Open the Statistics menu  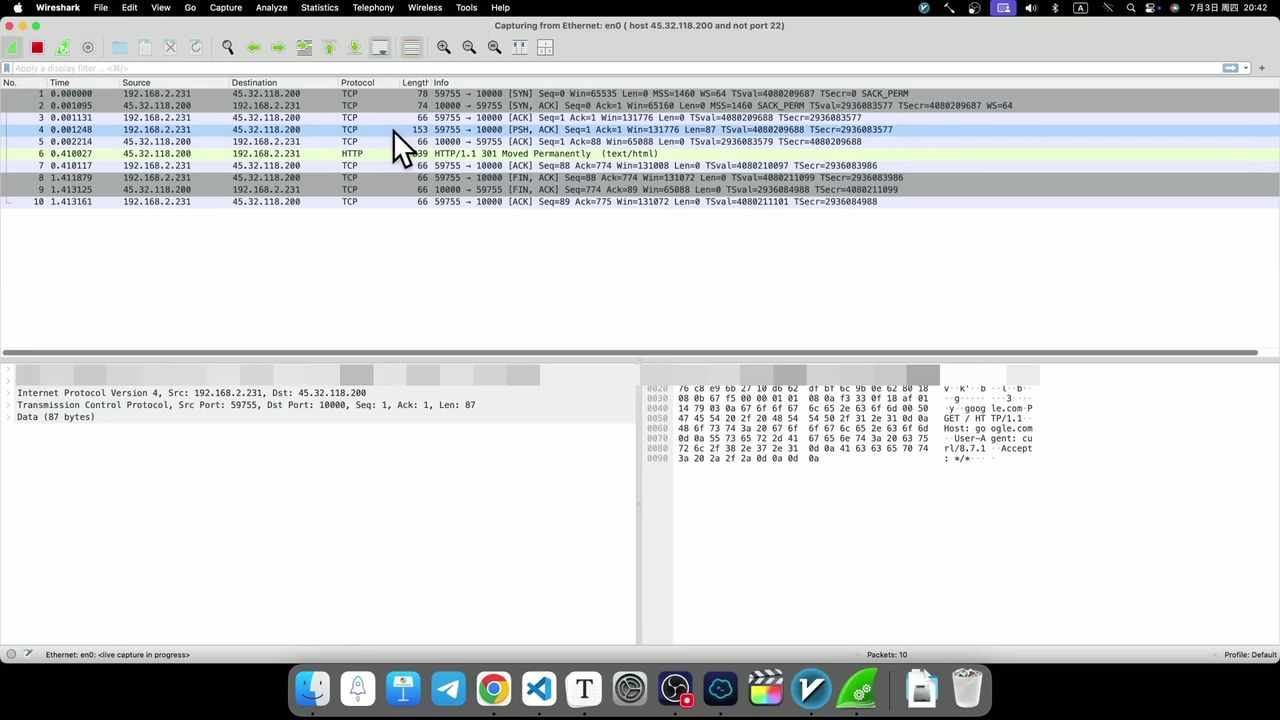(x=319, y=7)
